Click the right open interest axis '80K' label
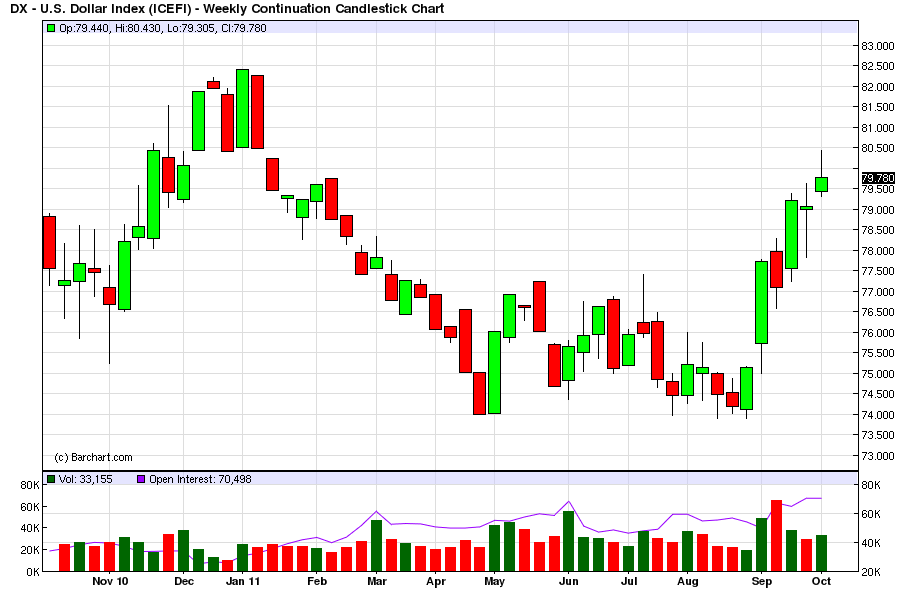Screen dimensions: 900x612 point(871,485)
